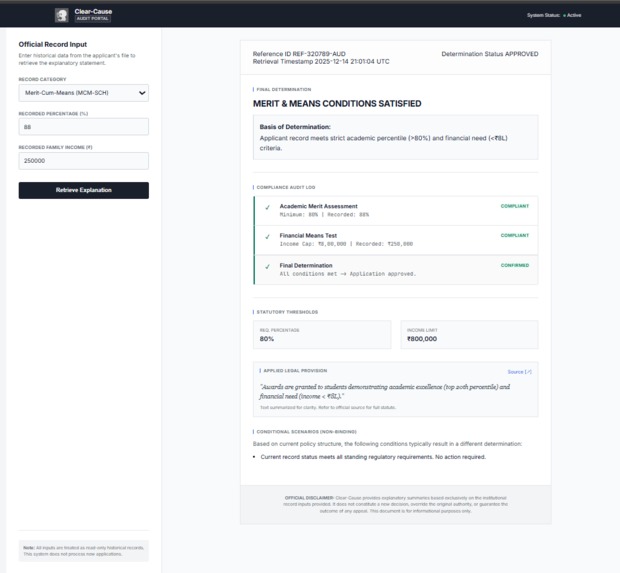
Task: Click the AUDIT PORTAL badge
Action: pos(93,19)
